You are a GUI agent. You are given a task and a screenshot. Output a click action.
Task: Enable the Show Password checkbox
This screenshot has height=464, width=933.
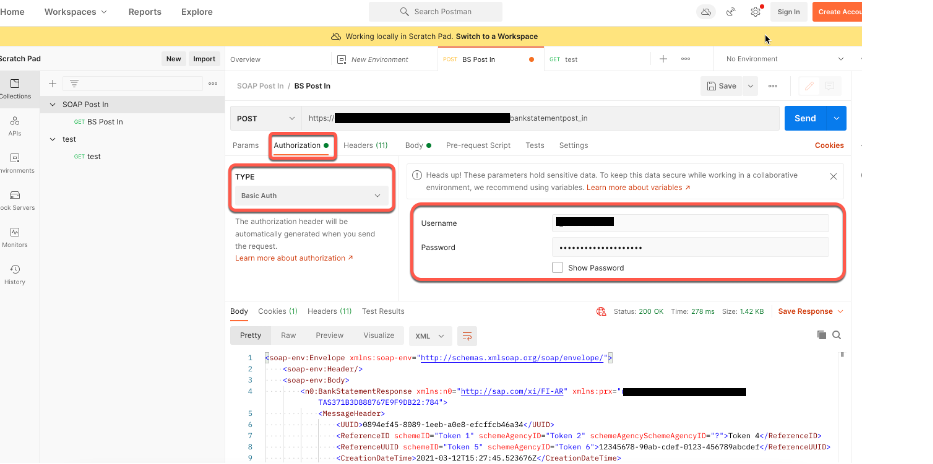pos(557,268)
